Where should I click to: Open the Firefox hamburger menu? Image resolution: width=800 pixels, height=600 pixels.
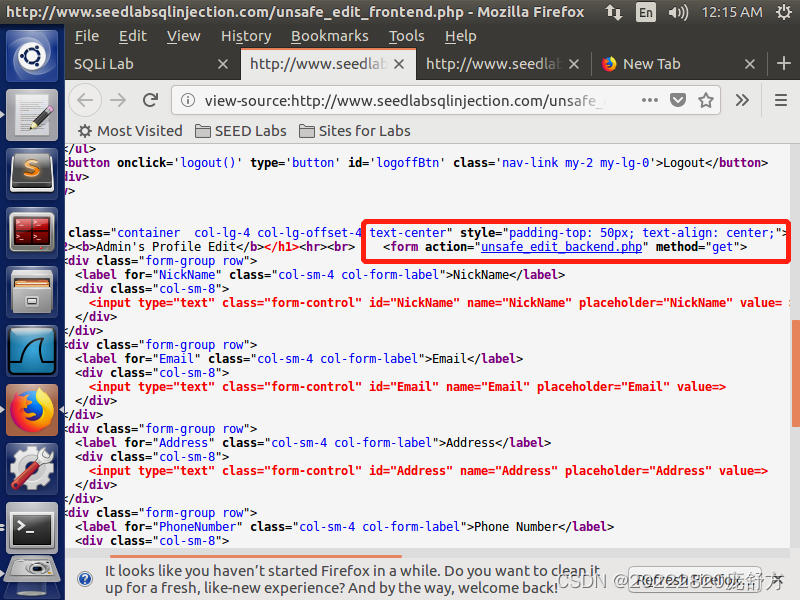click(781, 100)
